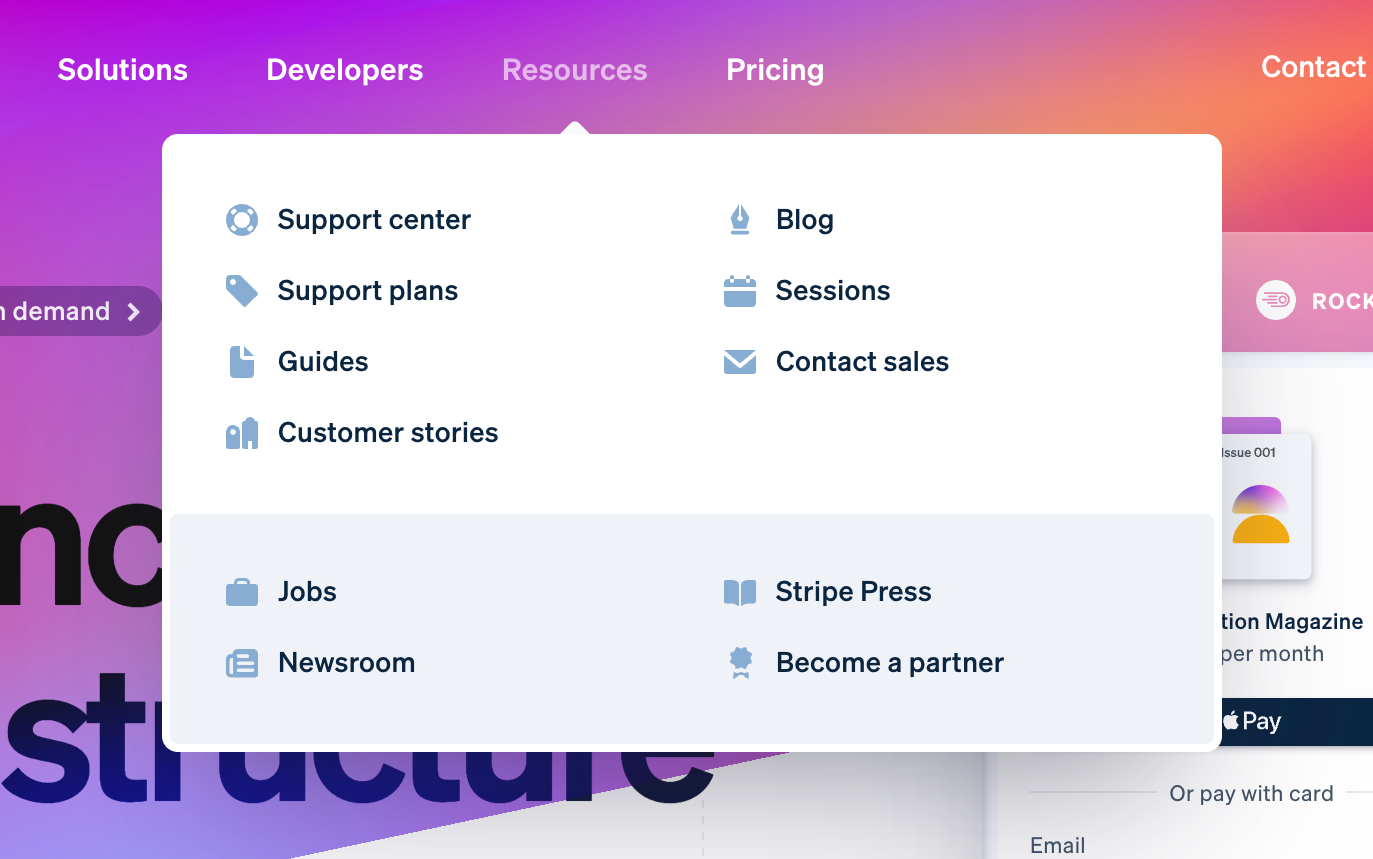Viewport: 1373px width, 859px height.
Task: Switch to the Pricing menu item
Action: click(775, 70)
